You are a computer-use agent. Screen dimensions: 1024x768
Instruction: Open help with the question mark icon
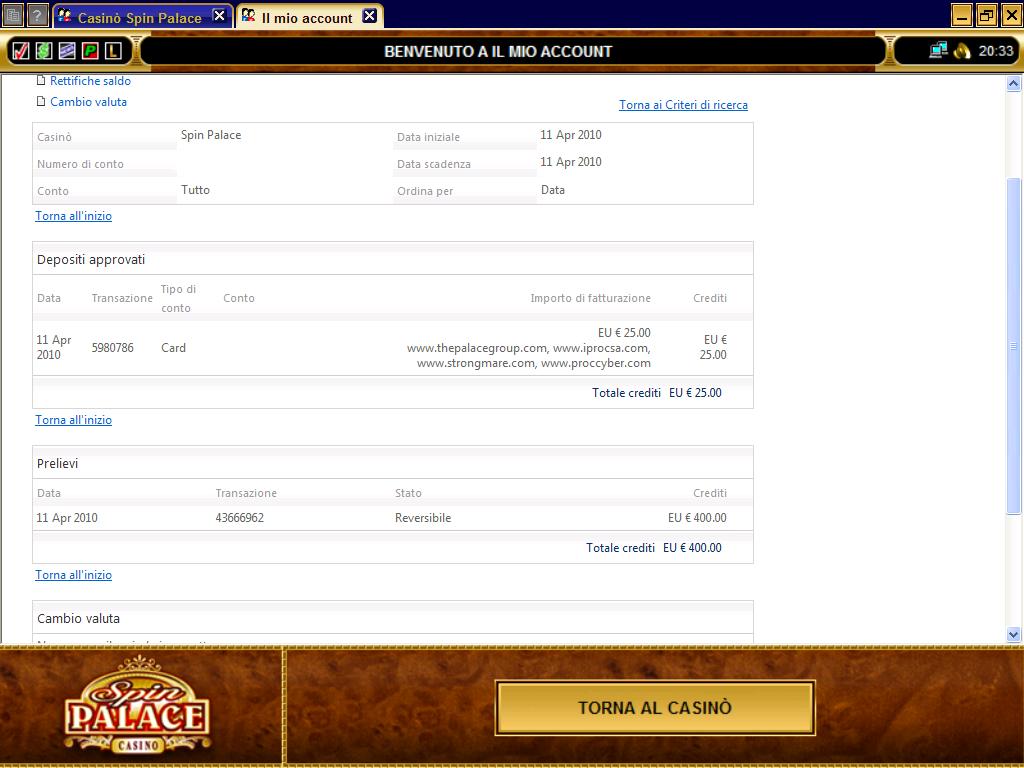point(39,14)
